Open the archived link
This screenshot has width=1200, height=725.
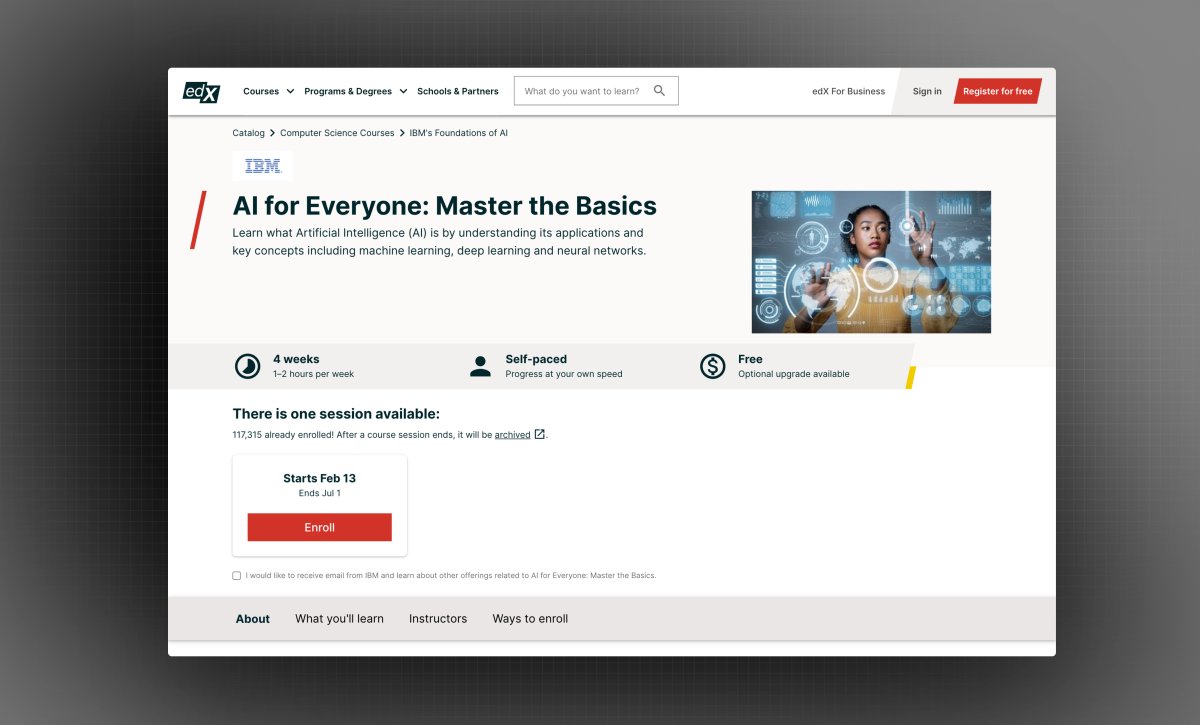(x=512, y=435)
